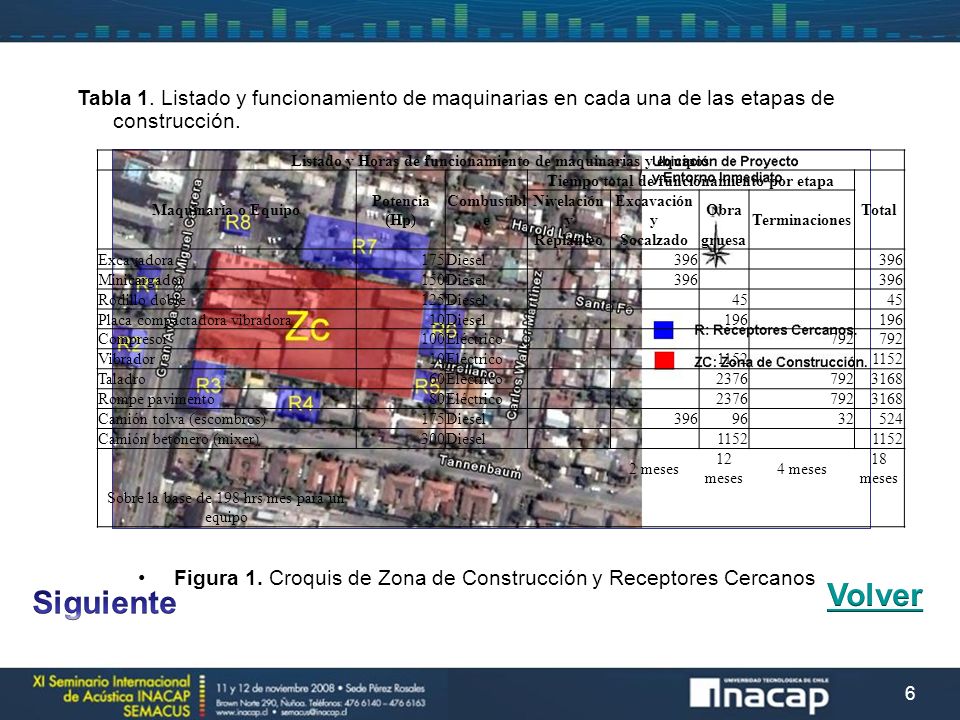Click total value 524 in table
The width and height of the screenshot is (960, 720).
[x=890, y=419]
